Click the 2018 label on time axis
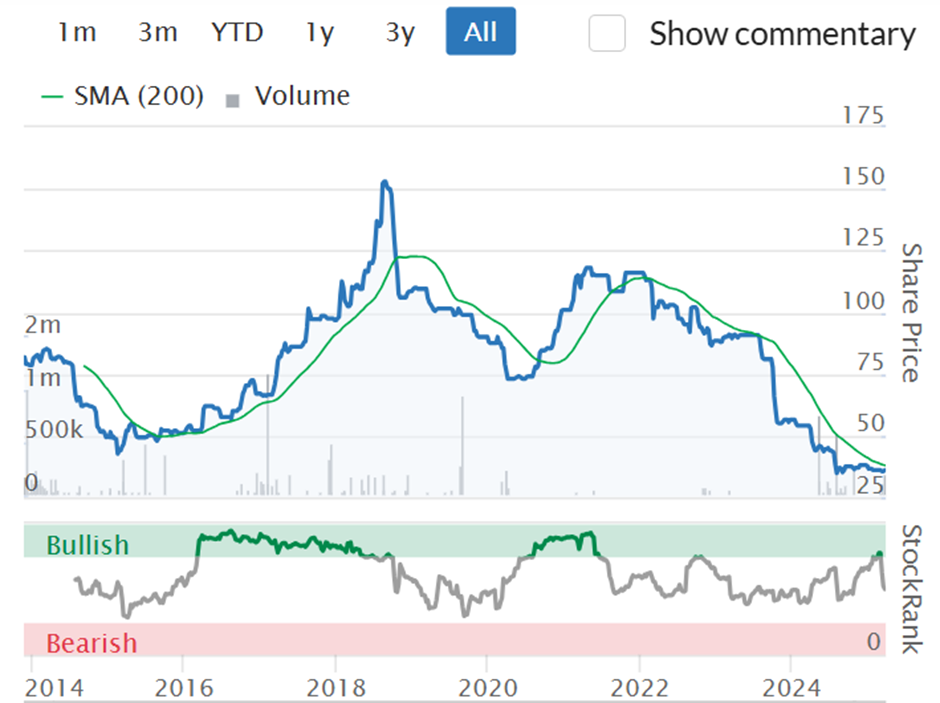 336,688
